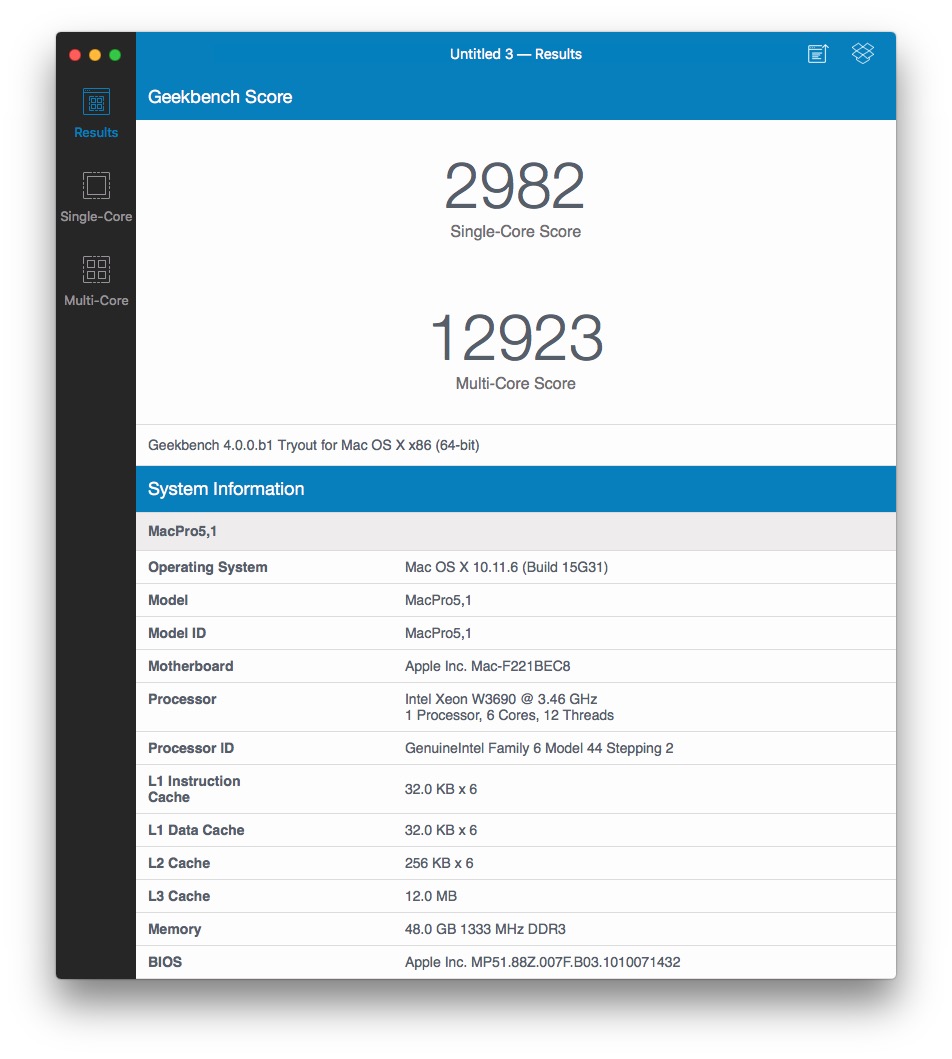Click the Dropbox icon in title bar
Image resolution: width=952 pixels, height=1059 pixels.
pyautogui.click(x=863, y=53)
